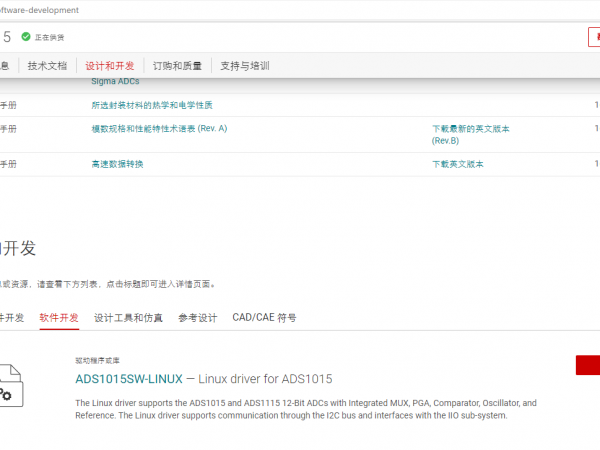The image size is (600, 450).
Task: Open the CAD/CAE 符号 sub-tab
Action: (264, 318)
